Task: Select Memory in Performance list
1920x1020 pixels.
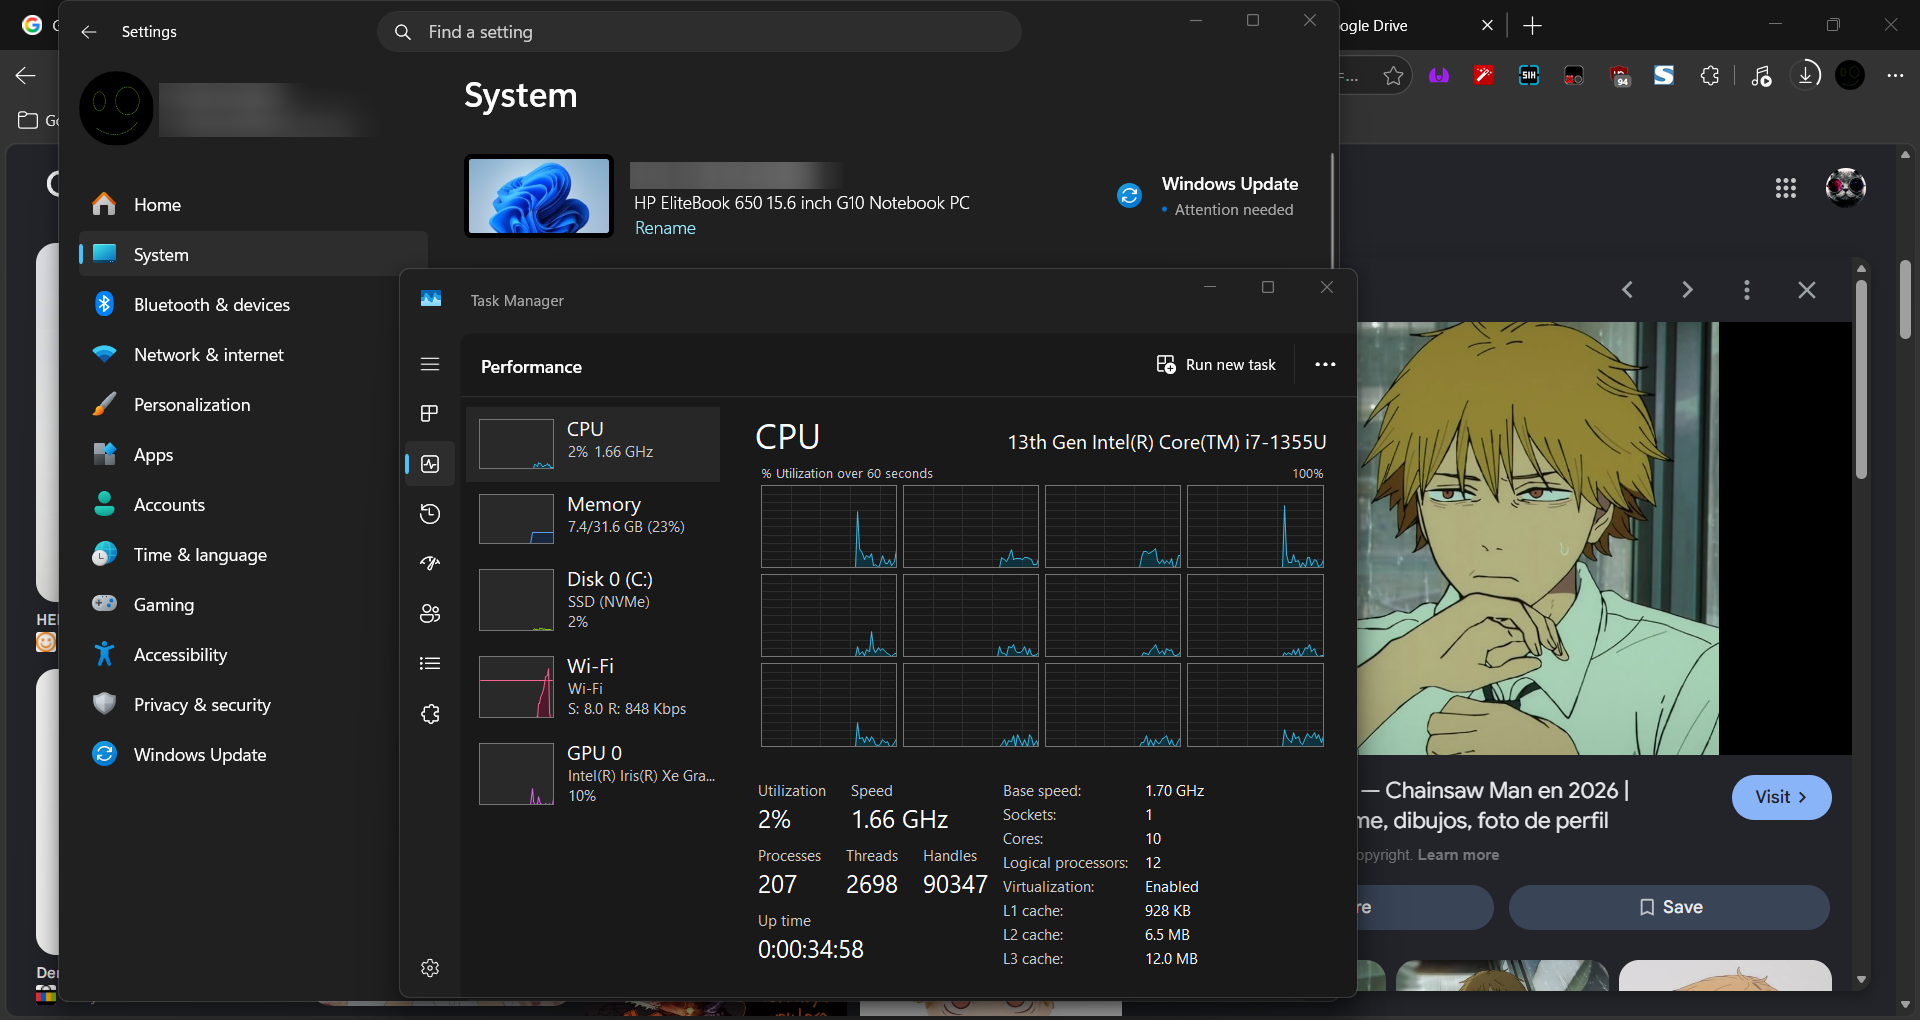Action: 594,519
